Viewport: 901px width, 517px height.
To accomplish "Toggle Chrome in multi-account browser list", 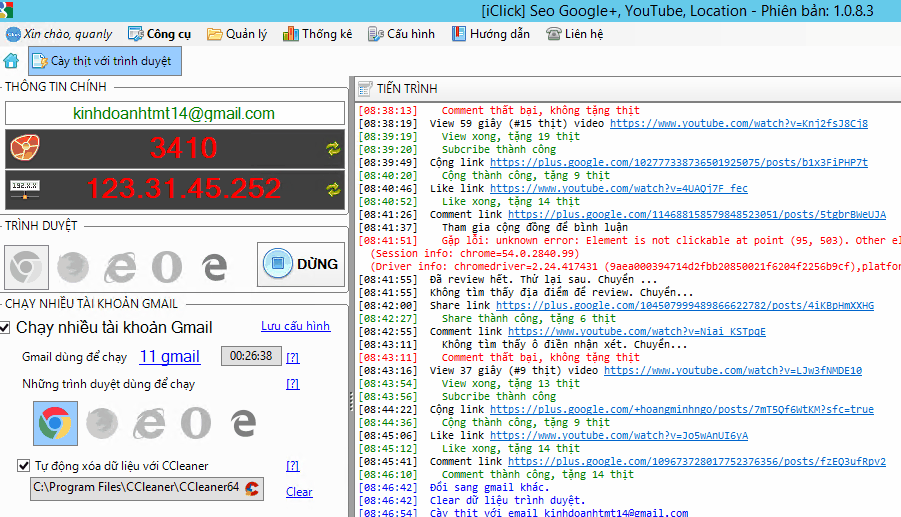I will pos(55,423).
